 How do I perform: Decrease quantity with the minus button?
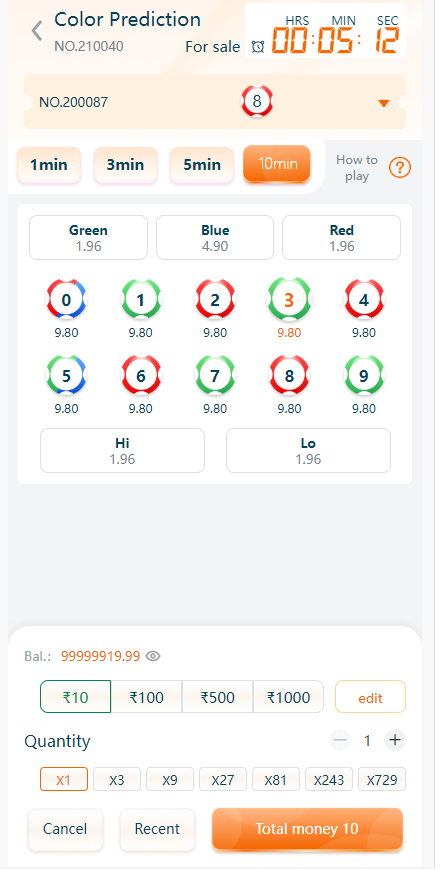tap(340, 740)
